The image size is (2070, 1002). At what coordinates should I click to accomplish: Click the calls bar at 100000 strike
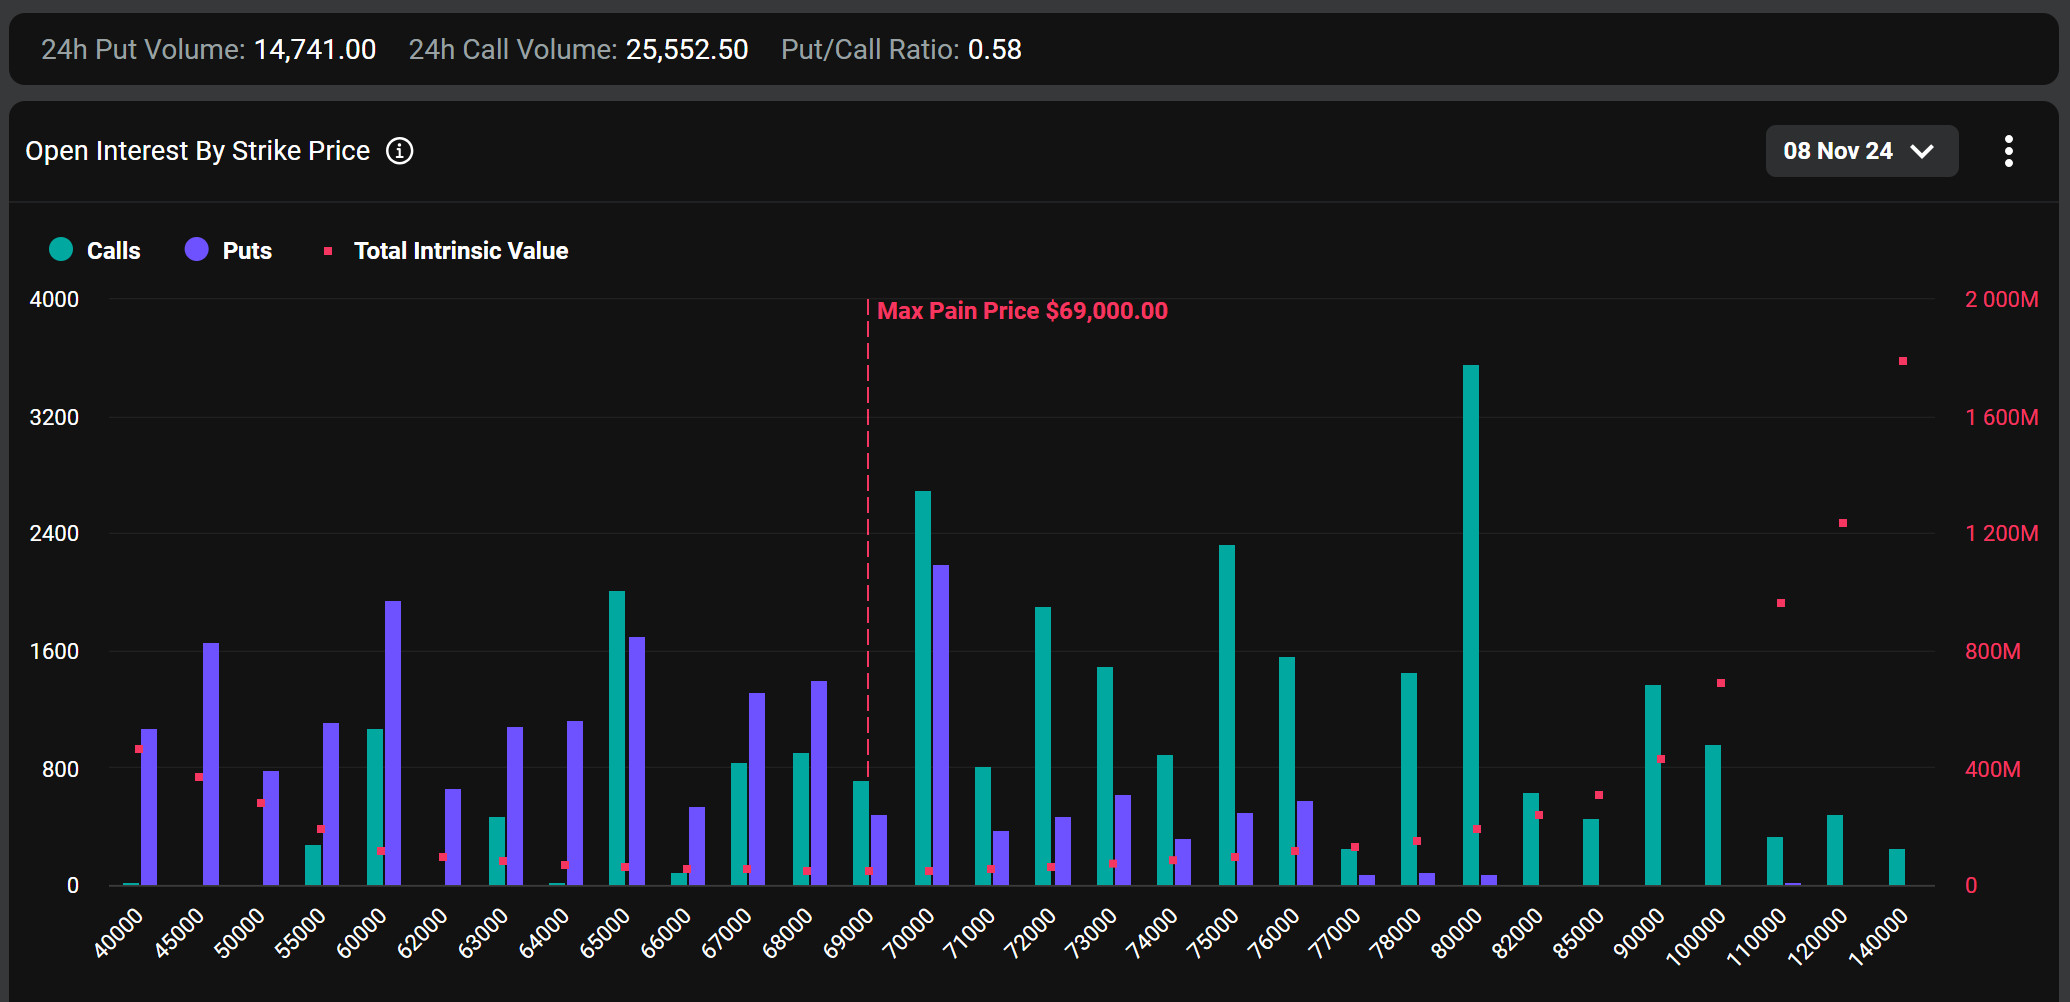[1713, 815]
